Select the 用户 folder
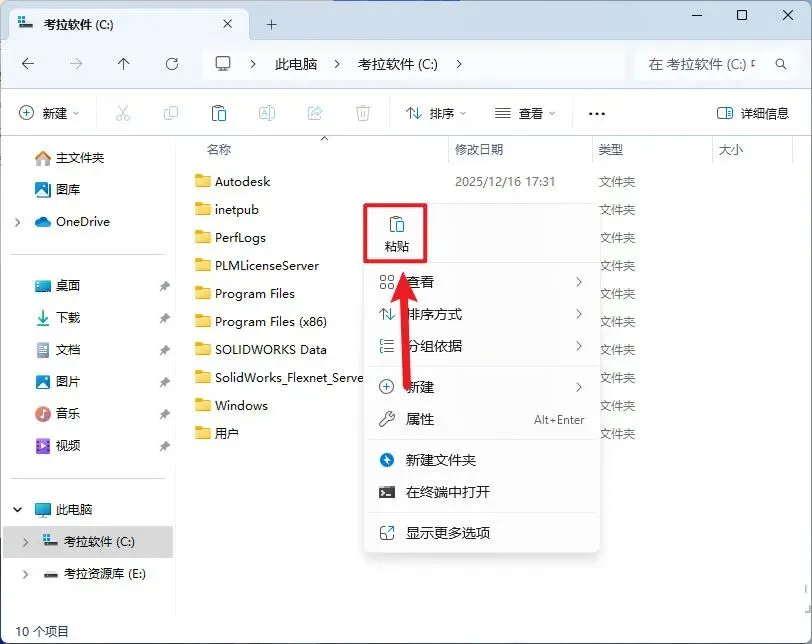The image size is (812, 644). coord(217,433)
